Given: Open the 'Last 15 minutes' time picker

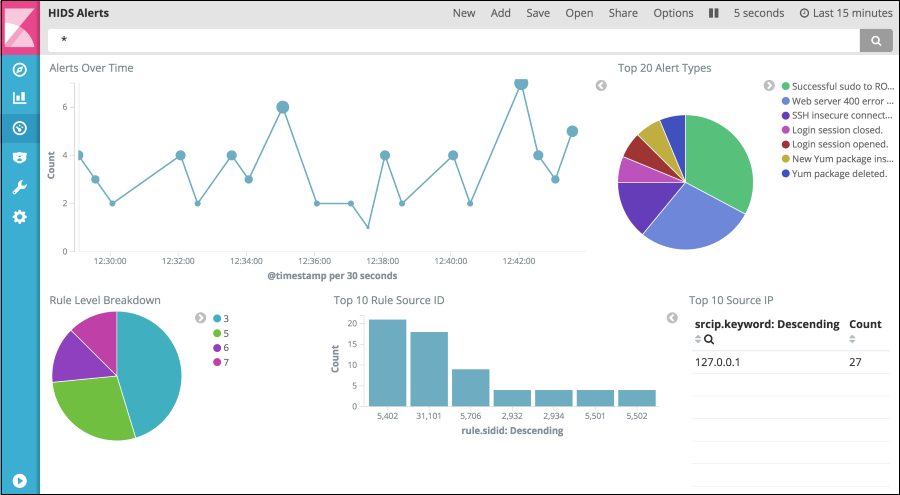Looking at the screenshot, I should 845,14.
